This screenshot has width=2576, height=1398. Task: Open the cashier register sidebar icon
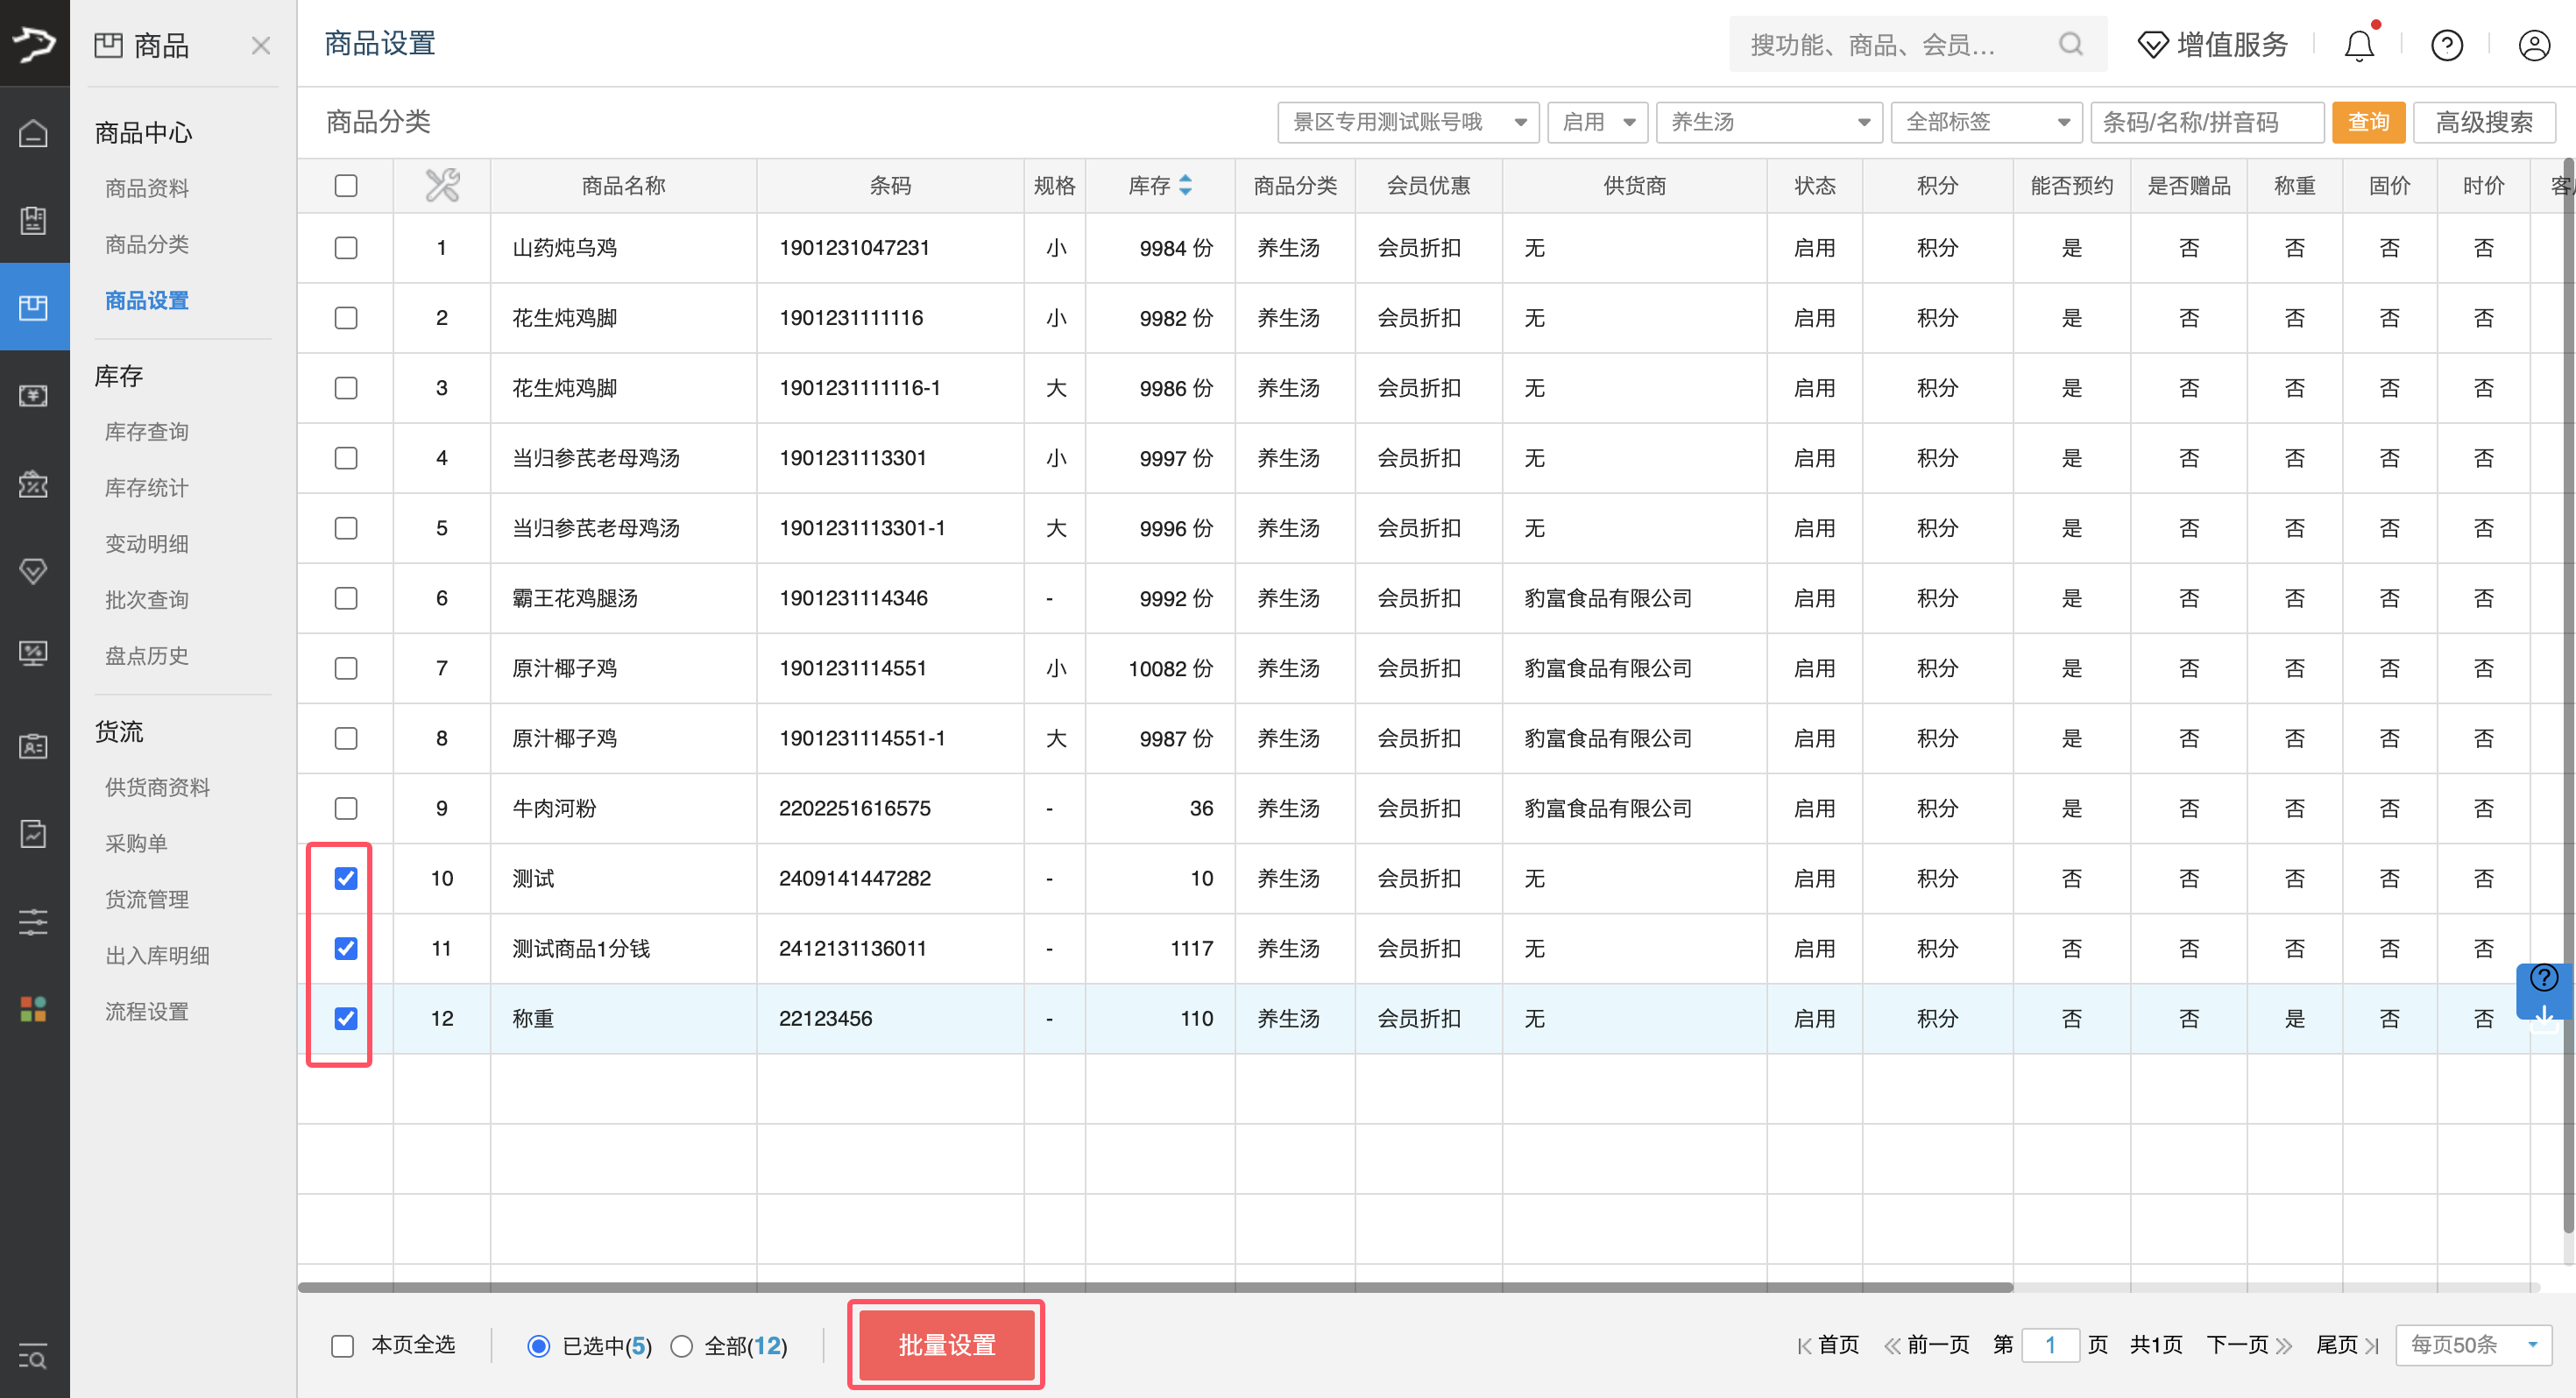[x=34, y=220]
